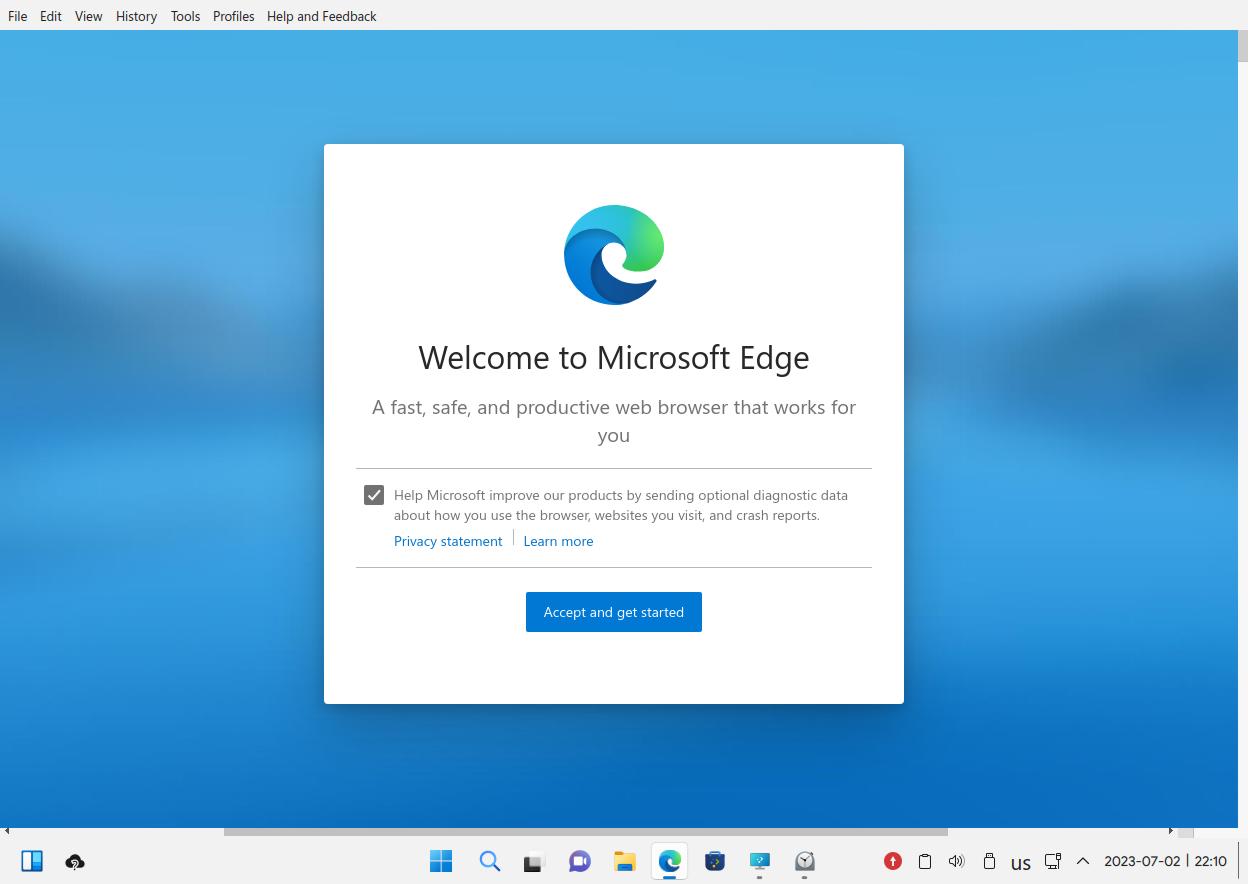The image size is (1248, 884).
Task: Click the Microsoft Edge logo
Action: (614, 255)
